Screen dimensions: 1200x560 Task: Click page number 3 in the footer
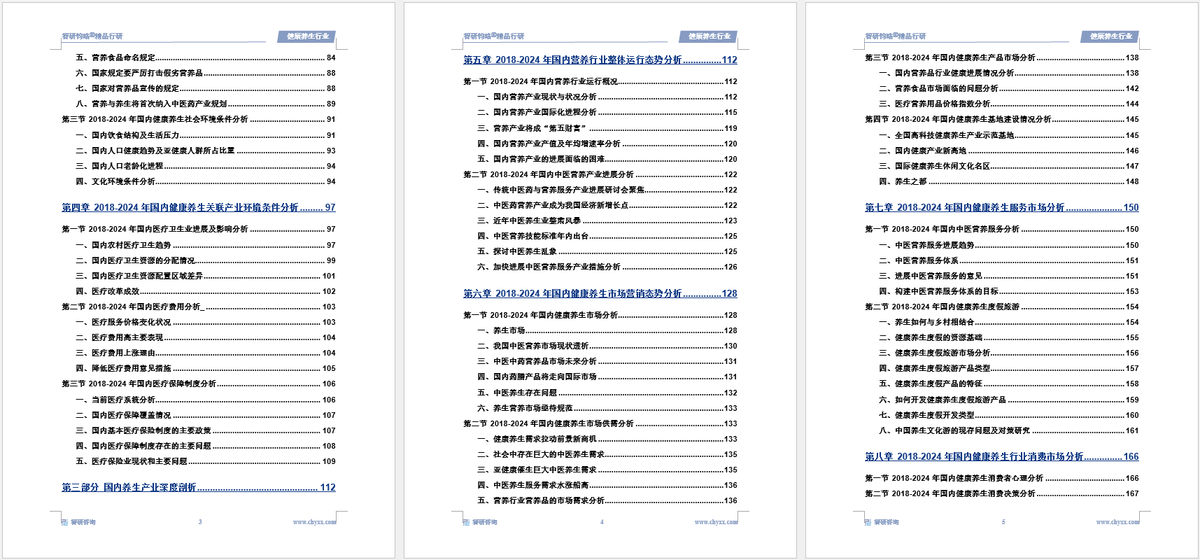coord(201,522)
